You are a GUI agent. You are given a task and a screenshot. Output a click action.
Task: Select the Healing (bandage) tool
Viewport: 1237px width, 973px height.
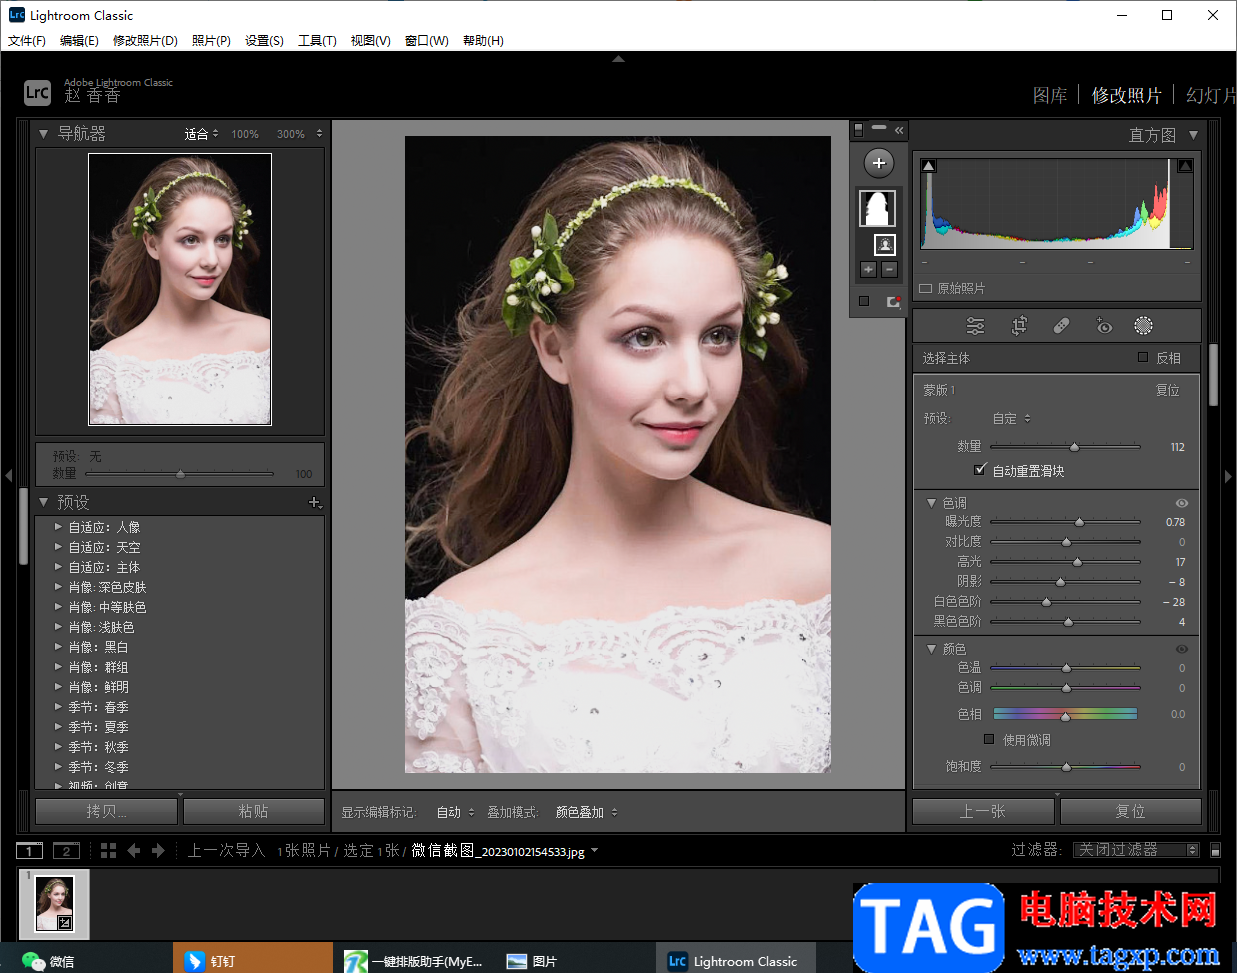1061,326
